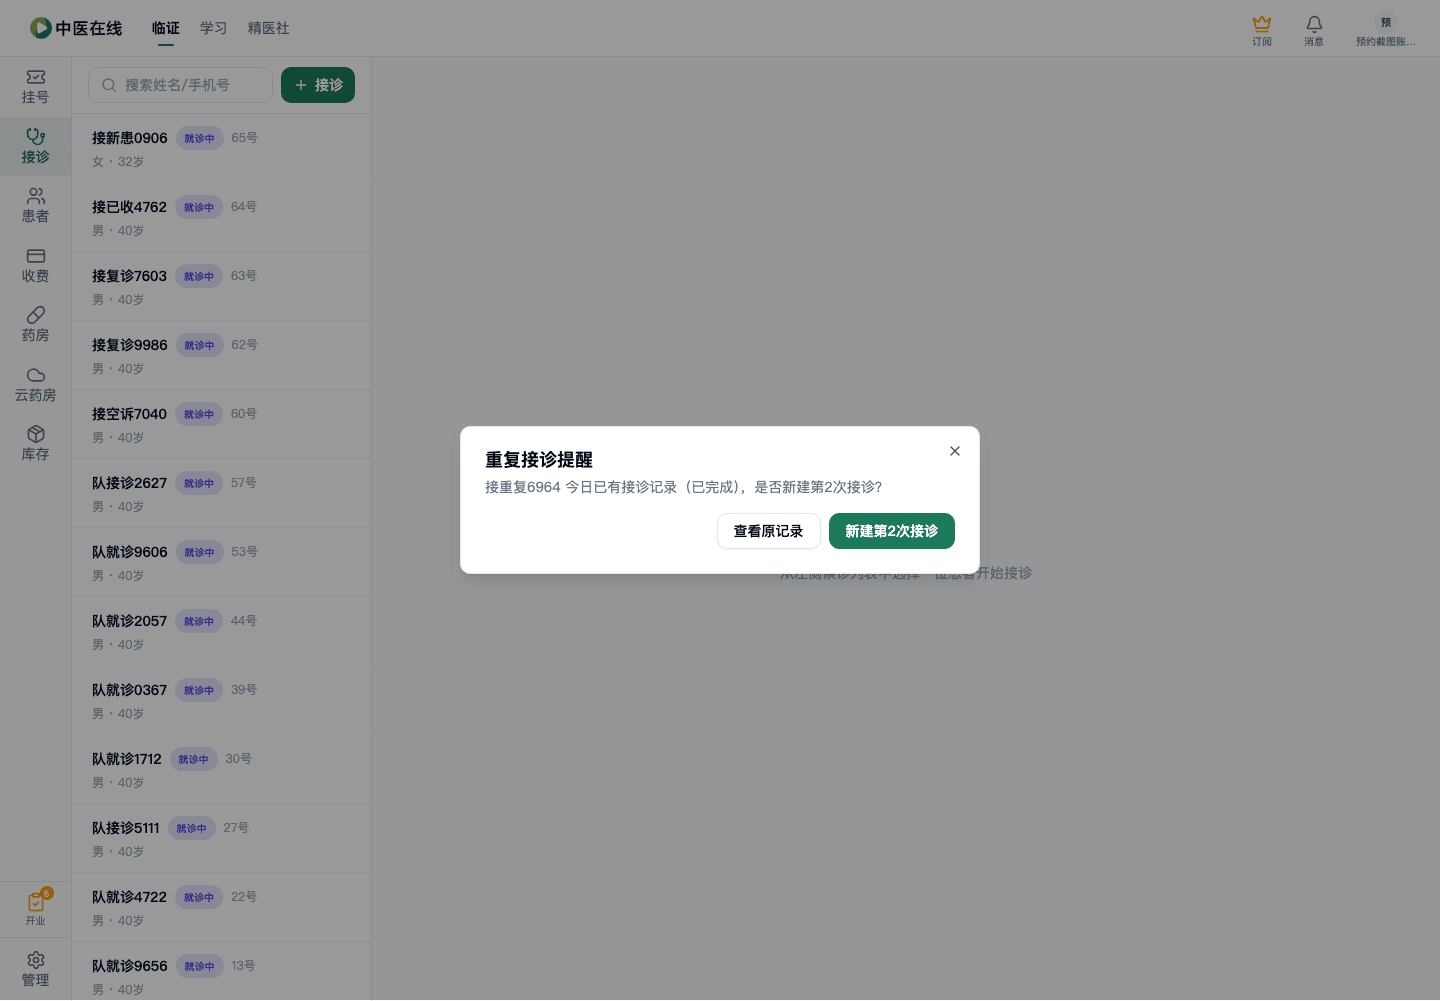Click queue number 30号
Image resolution: width=1440 pixels, height=1001 pixels.
[x=238, y=759]
